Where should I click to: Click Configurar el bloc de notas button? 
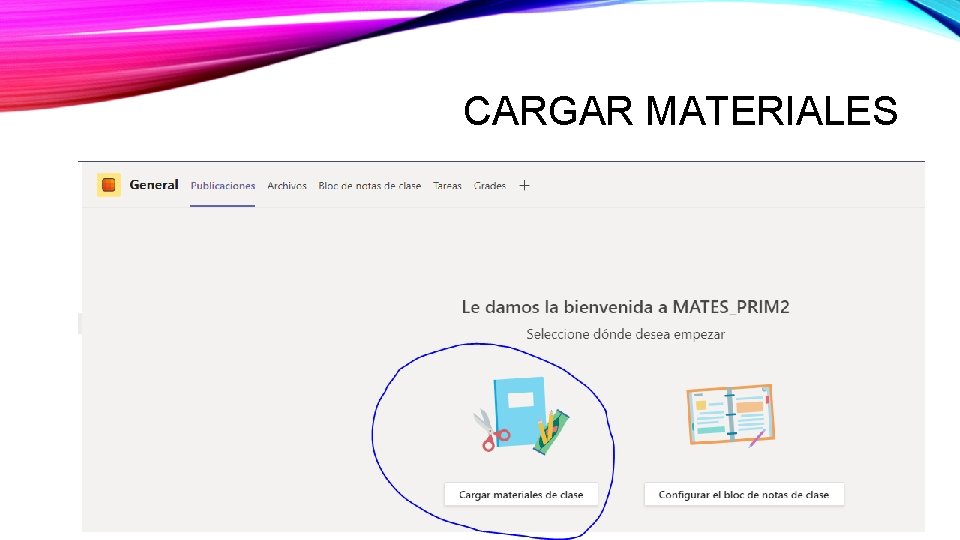744,494
